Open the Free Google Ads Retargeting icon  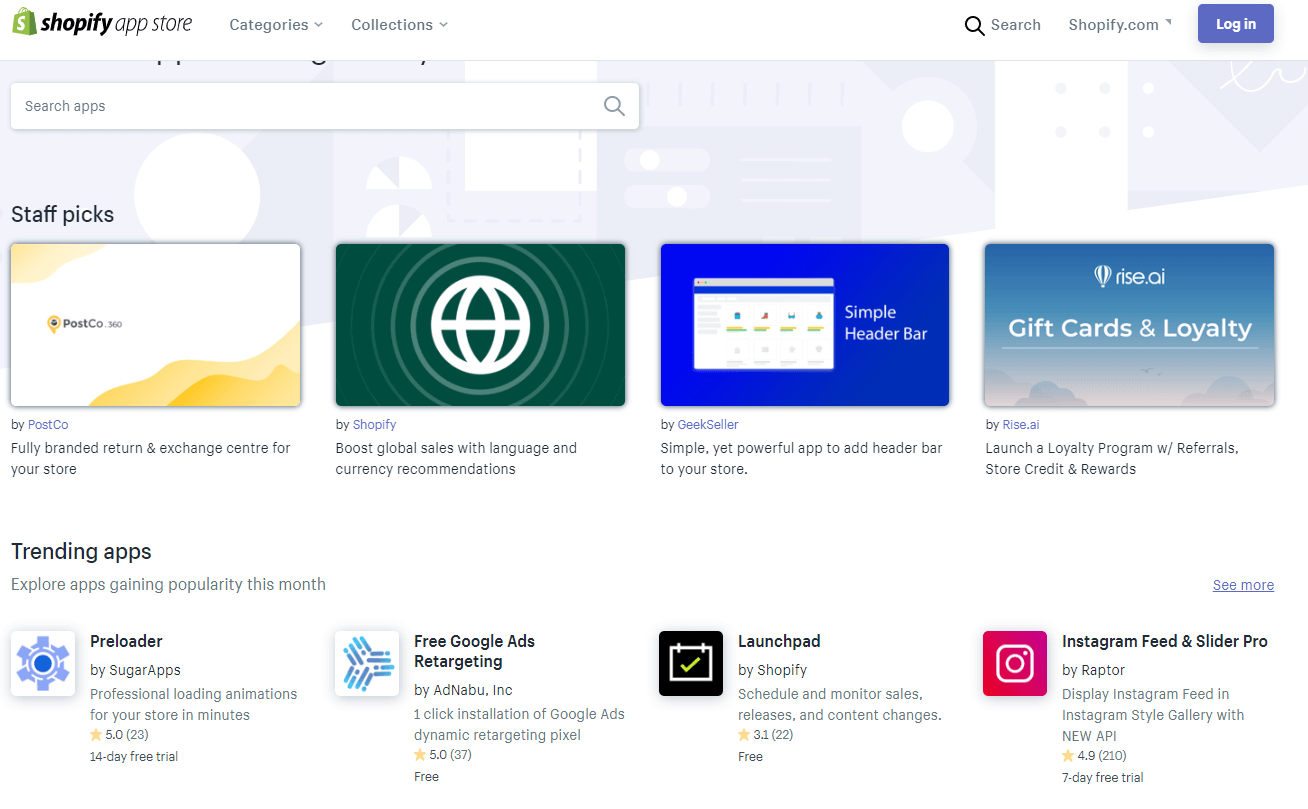(x=367, y=663)
